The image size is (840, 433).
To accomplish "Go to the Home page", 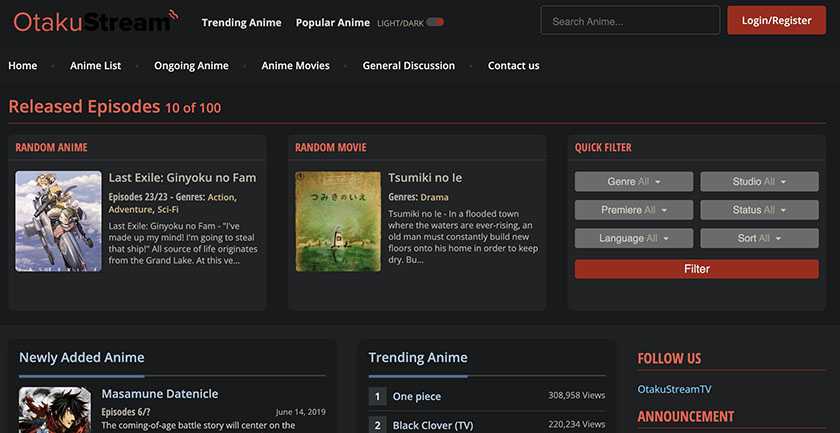I will [23, 66].
